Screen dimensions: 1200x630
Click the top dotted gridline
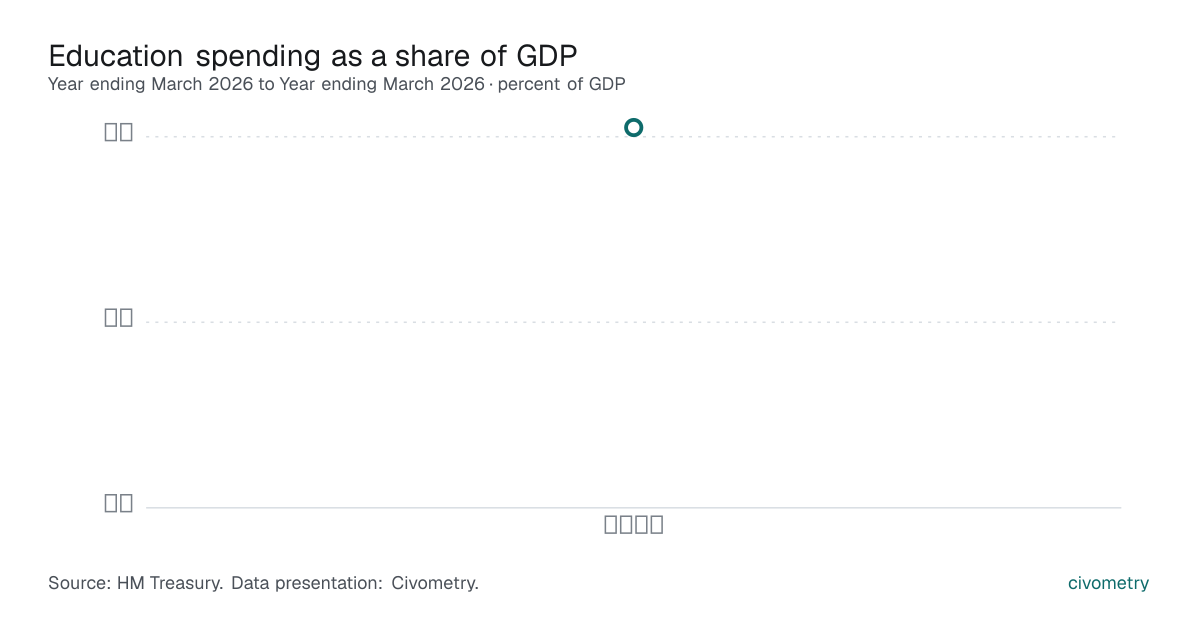(633, 137)
